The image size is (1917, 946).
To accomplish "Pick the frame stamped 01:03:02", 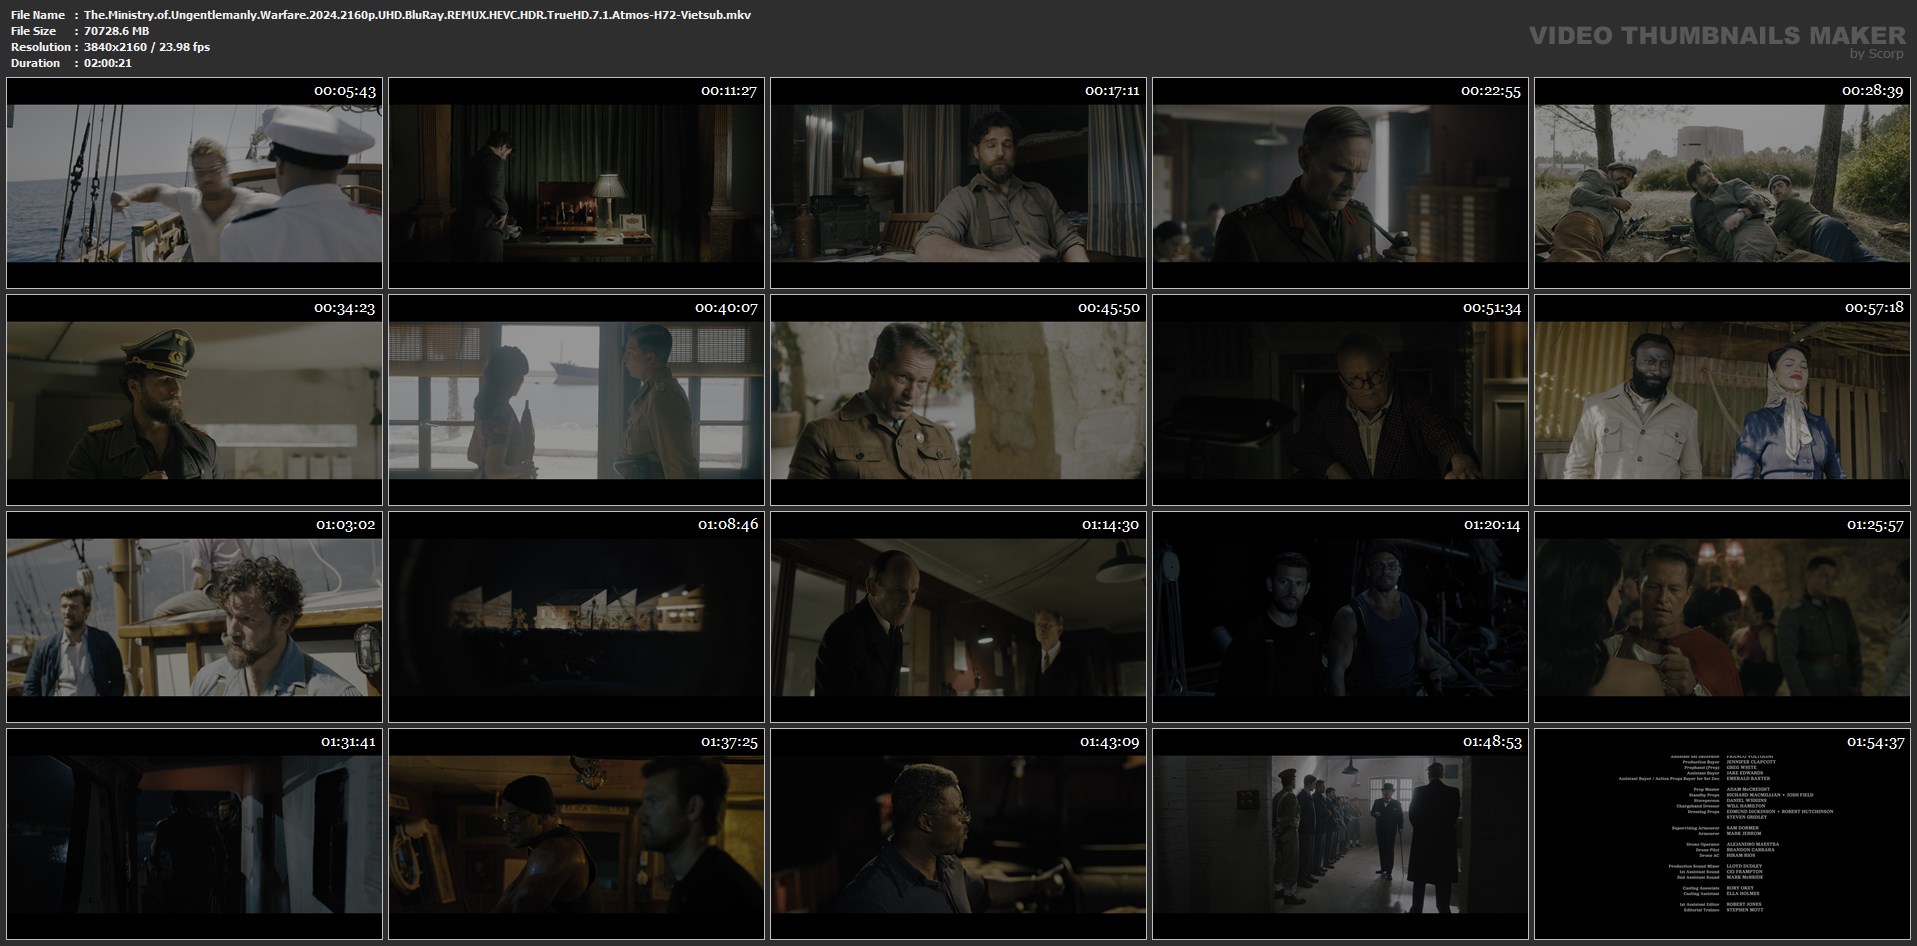I will coord(194,617).
